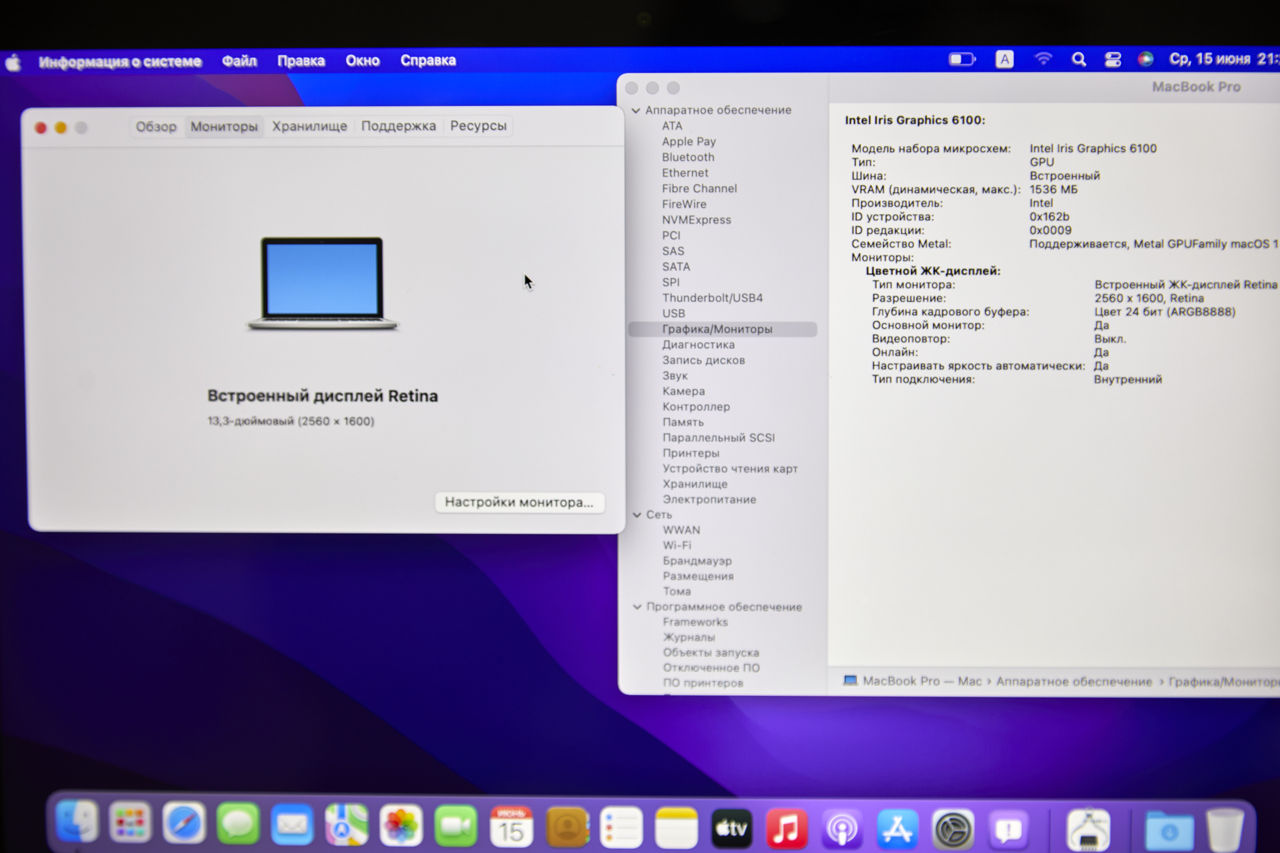The height and width of the screenshot is (853, 1280).
Task: Open Feedback Assistant in the Dock
Action: [x=1008, y=829]
